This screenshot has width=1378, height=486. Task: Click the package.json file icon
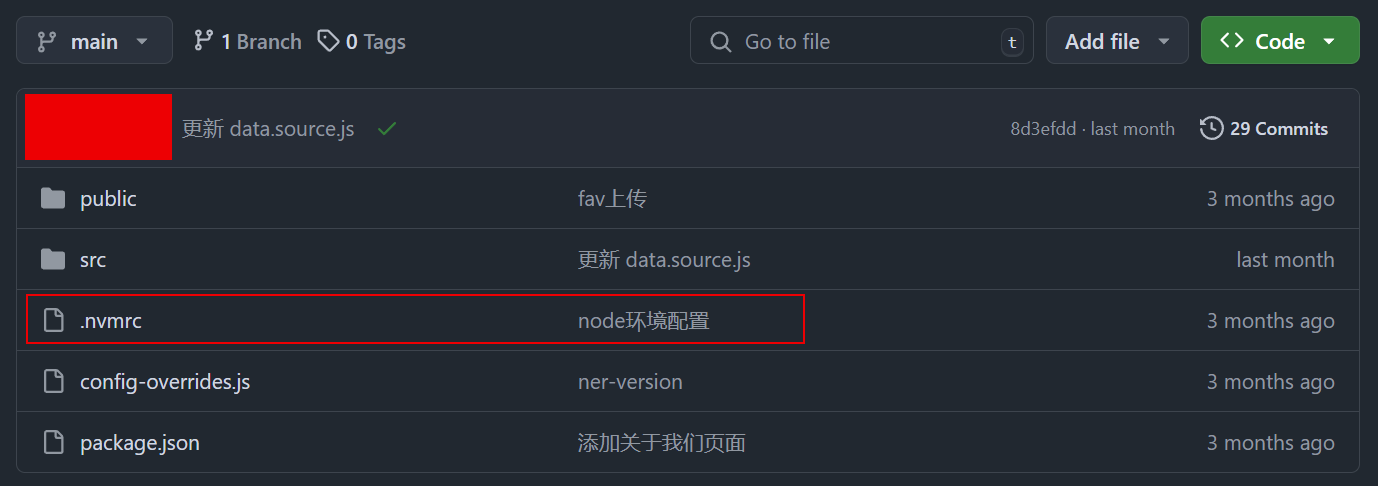(x=53, y=443)
